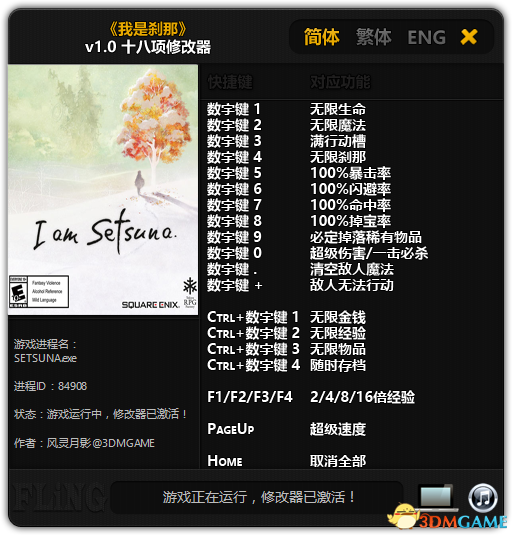
Task: Toggle 满行动槽 cheat row
Action: click(287, 141)
